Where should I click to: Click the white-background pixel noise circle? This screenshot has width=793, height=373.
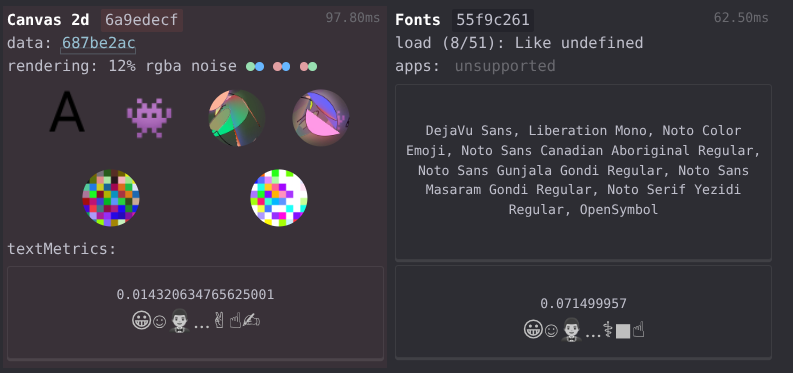[279, 198]
